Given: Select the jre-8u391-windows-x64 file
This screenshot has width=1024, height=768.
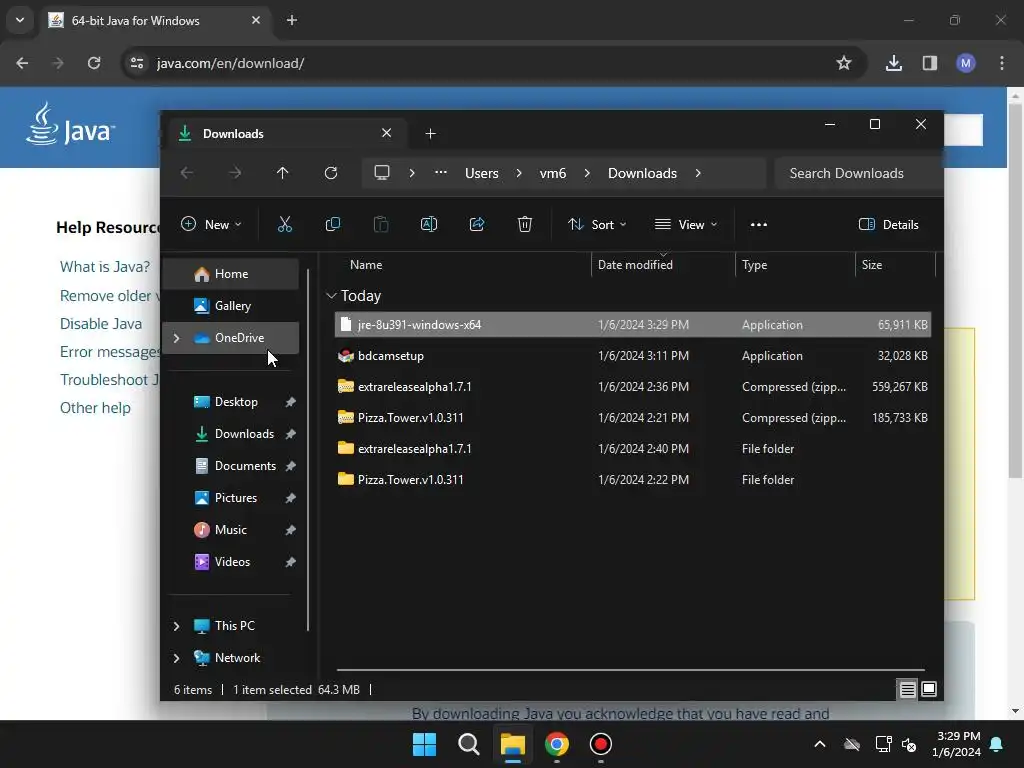Looking at the screenshot, I should pos(632,325).
